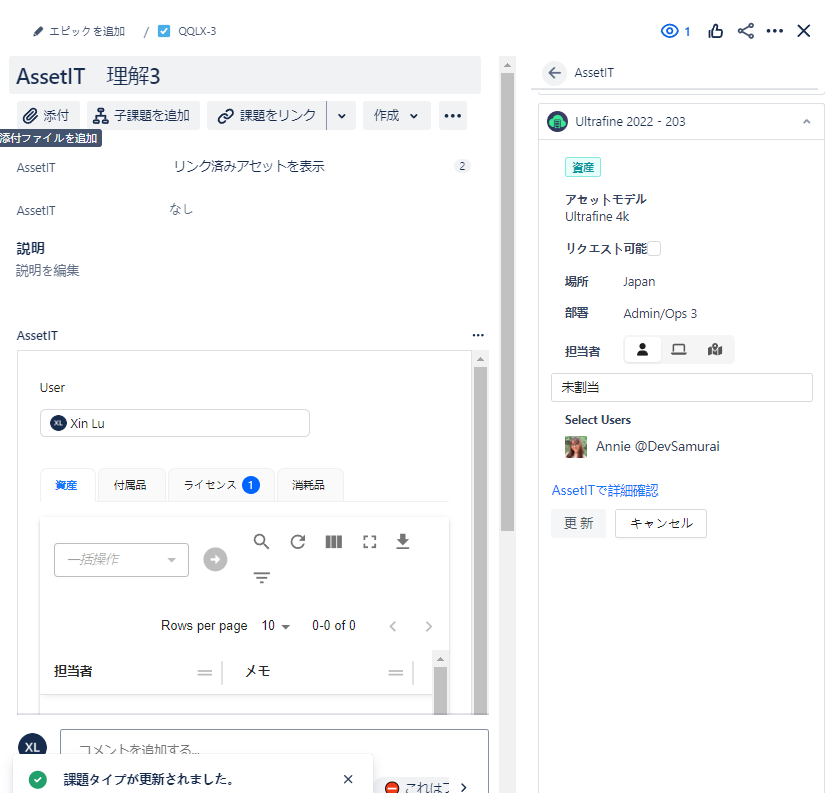The width and height of the screenshot is (828, 793).
Task: Open the view columns icon
Action: 333,542
